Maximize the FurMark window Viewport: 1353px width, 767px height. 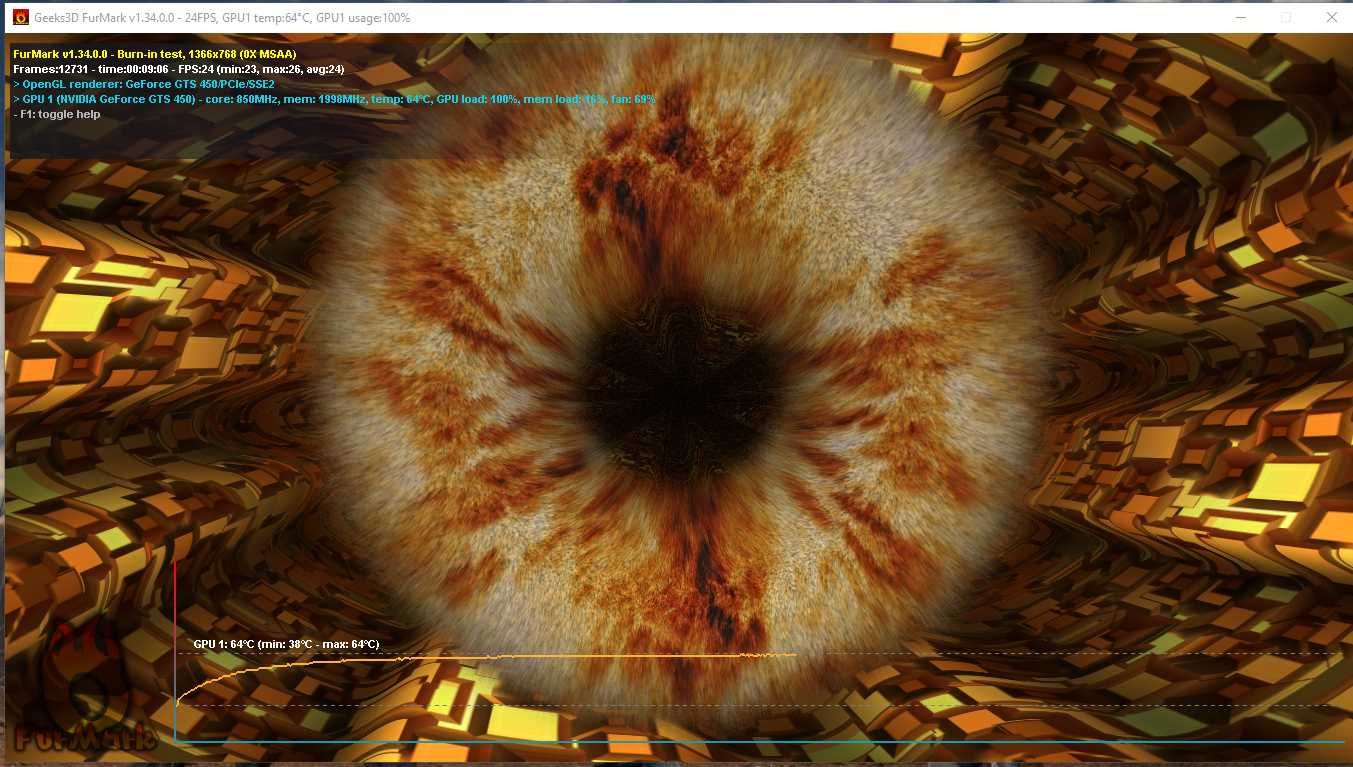click(1286, 17)
